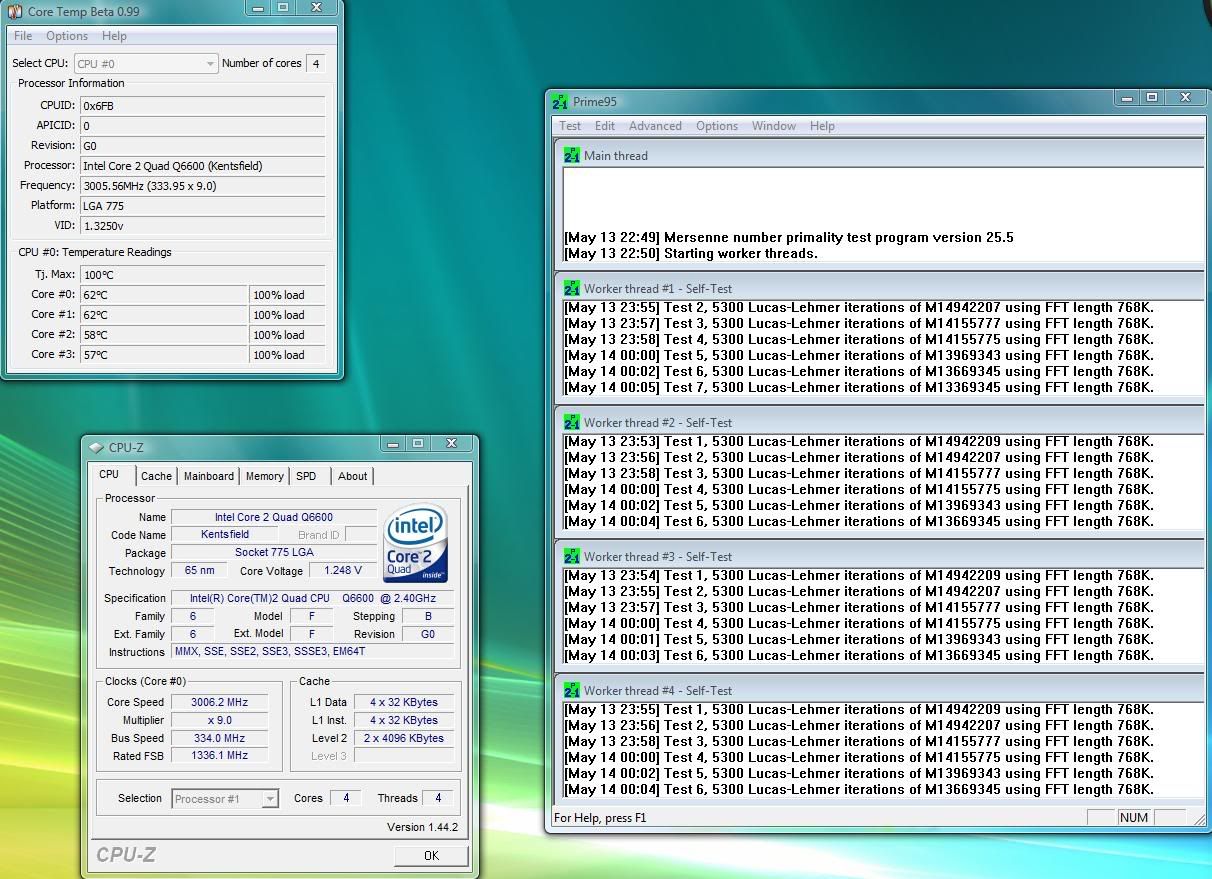Expand the Processor #1 selection dropdown
The width and height of the screenshot is (1212, 879).
point(225,798)
